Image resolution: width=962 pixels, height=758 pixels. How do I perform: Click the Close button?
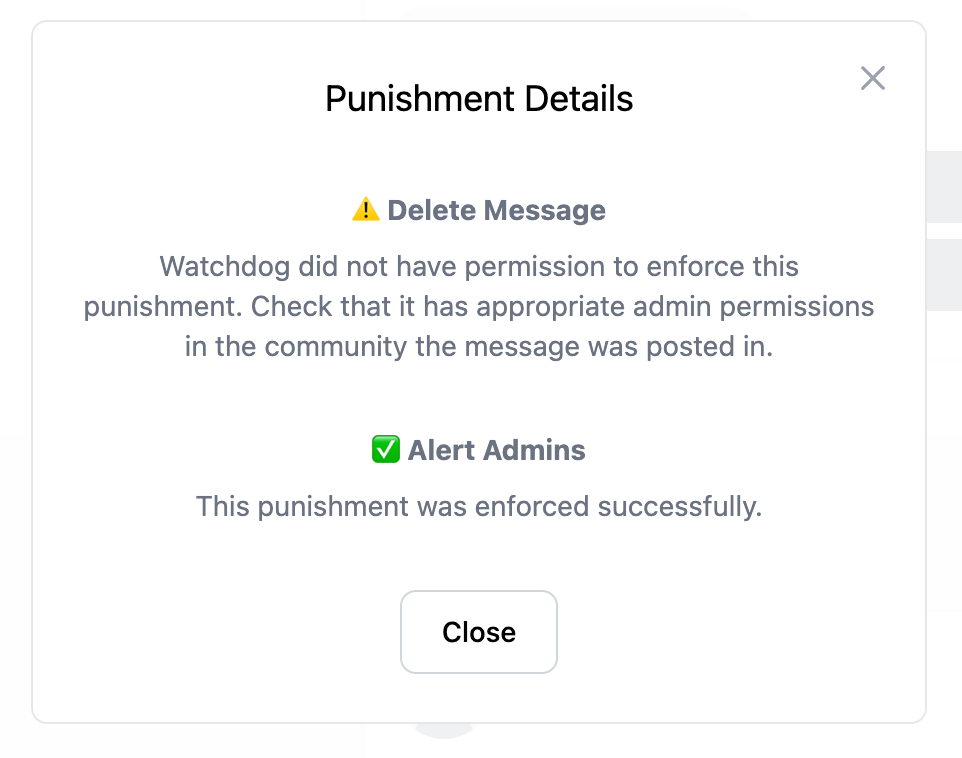pos(479,632)
